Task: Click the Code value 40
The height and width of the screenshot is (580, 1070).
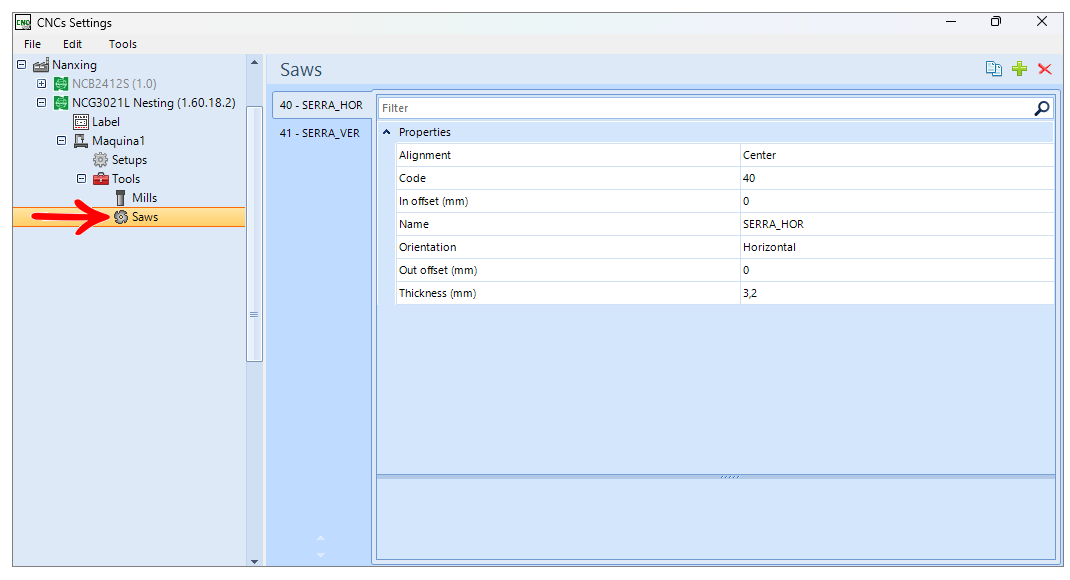Action: tap(897, 178)
